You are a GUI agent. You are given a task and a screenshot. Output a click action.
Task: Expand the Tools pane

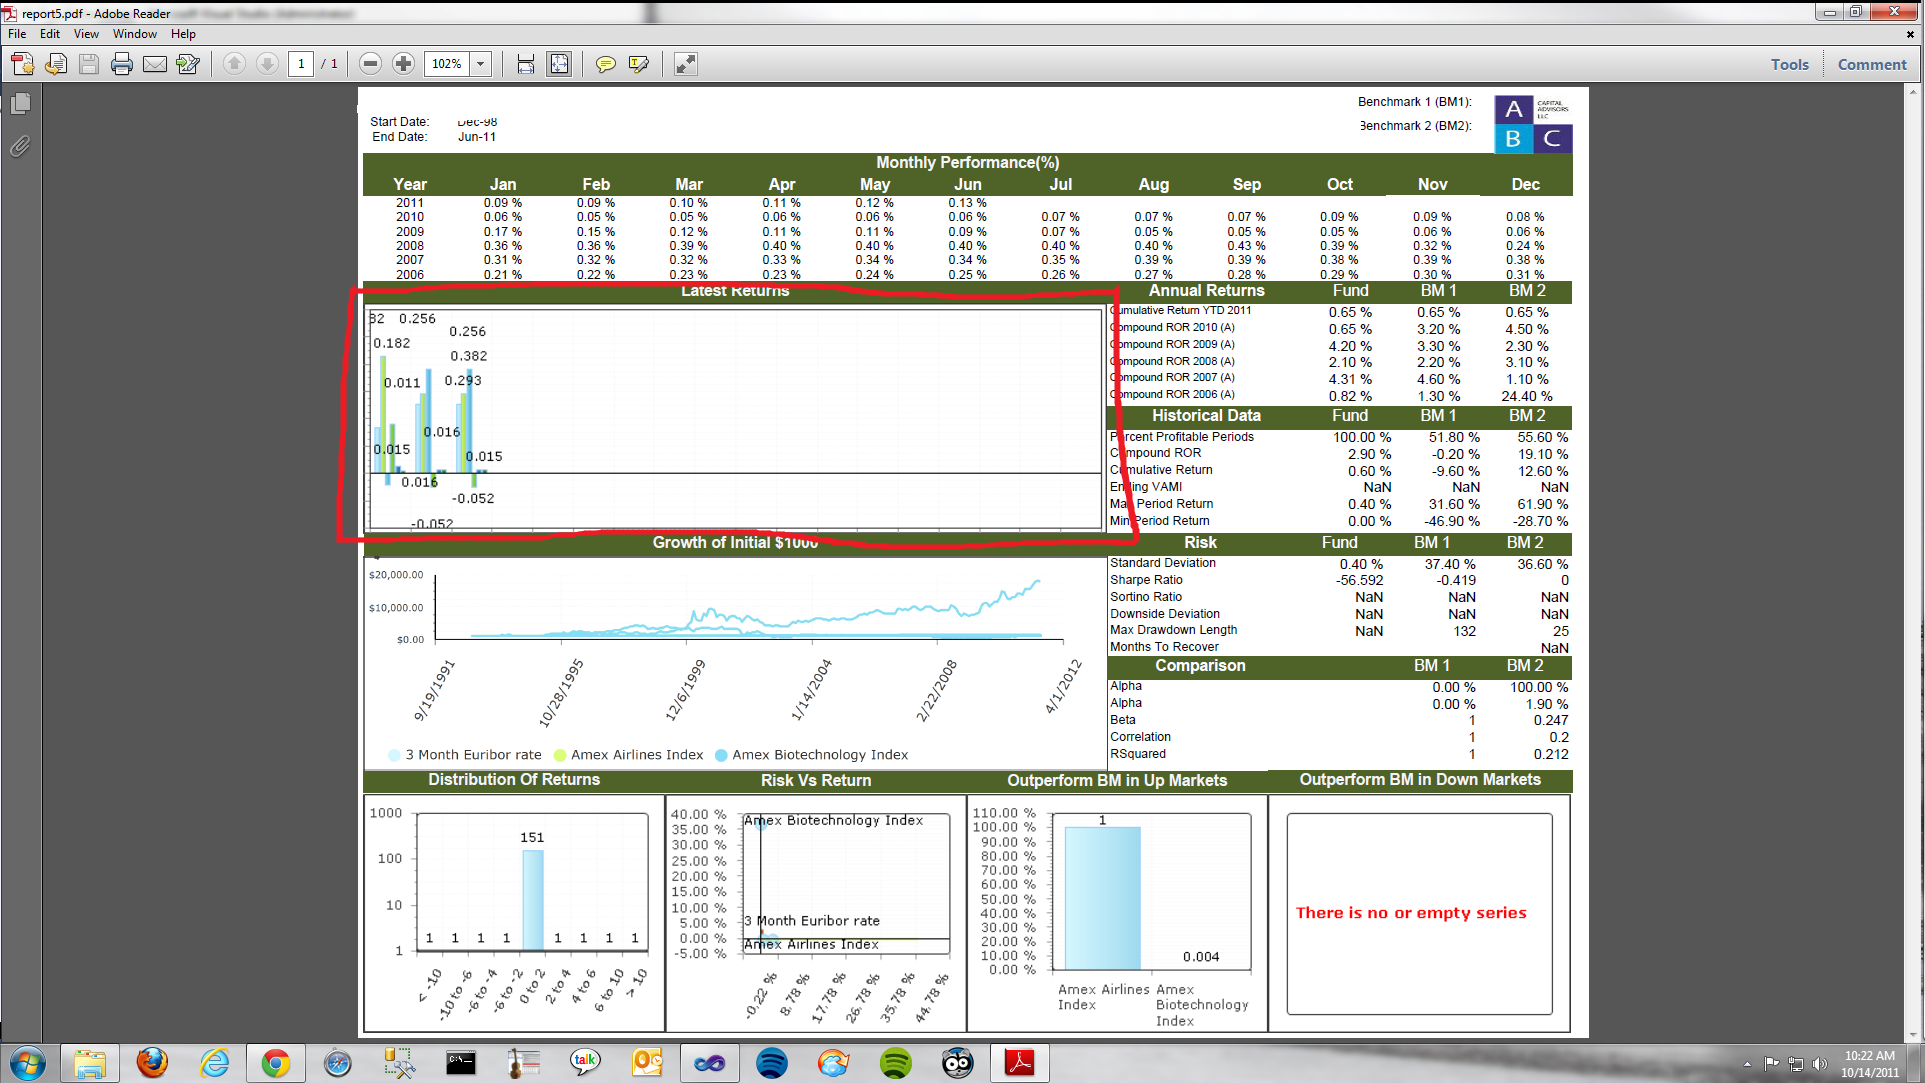pos(1789,65)
